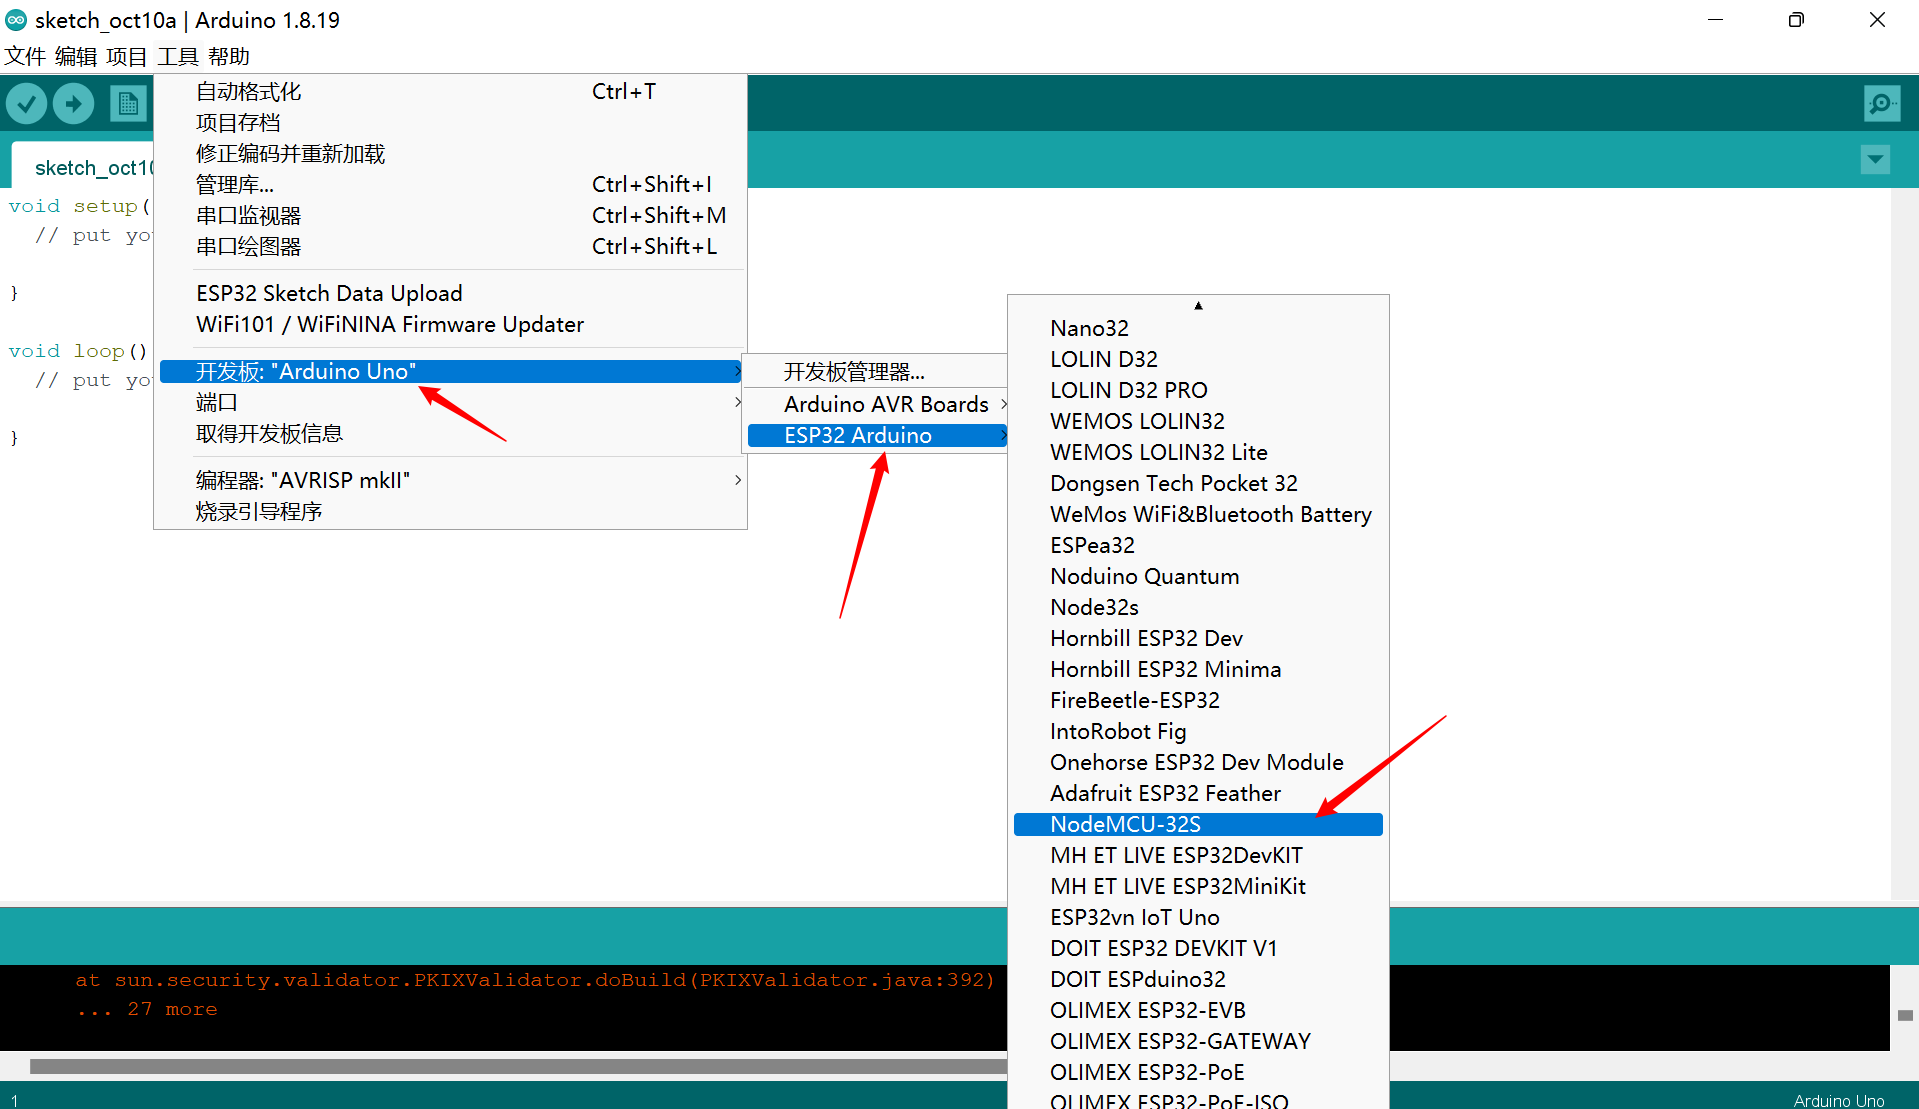Open the tab dropdown arrow

coord(1875,159)
